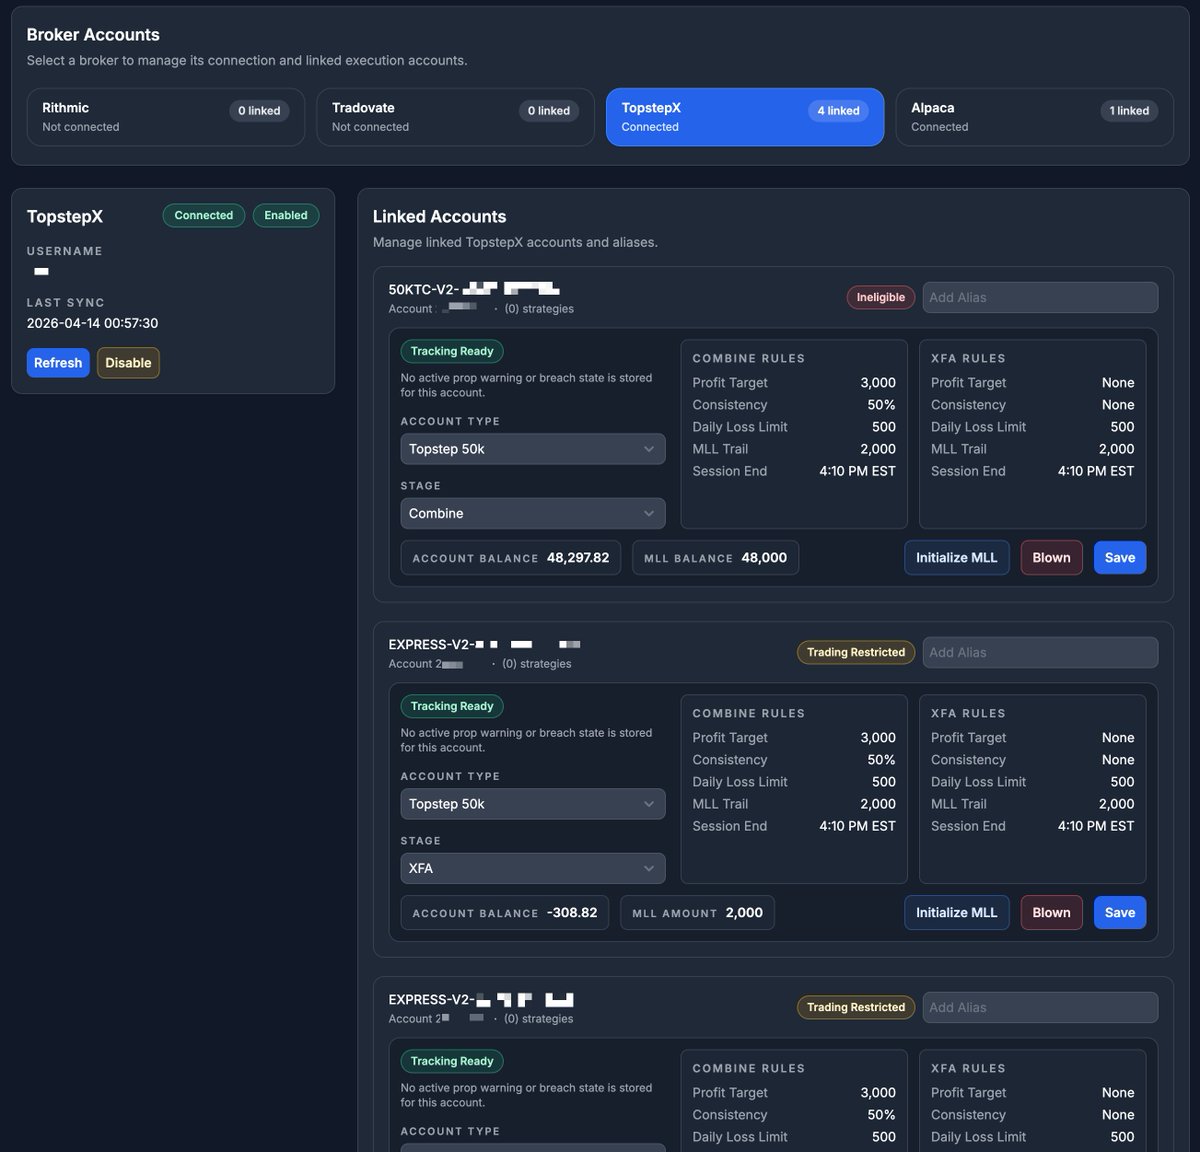Save the first EXPRESS-V2 account settings
1200x1152 pixels.
point(1120,913)
